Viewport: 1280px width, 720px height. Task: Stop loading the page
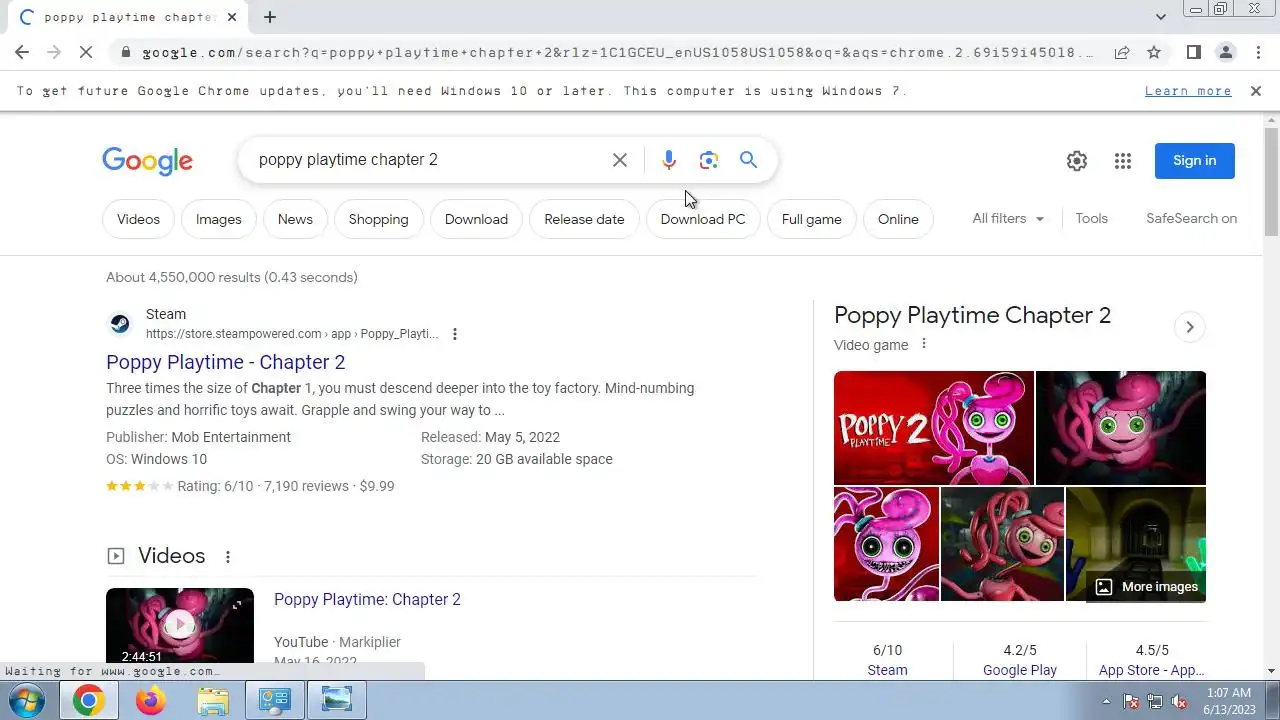point(86,52)
